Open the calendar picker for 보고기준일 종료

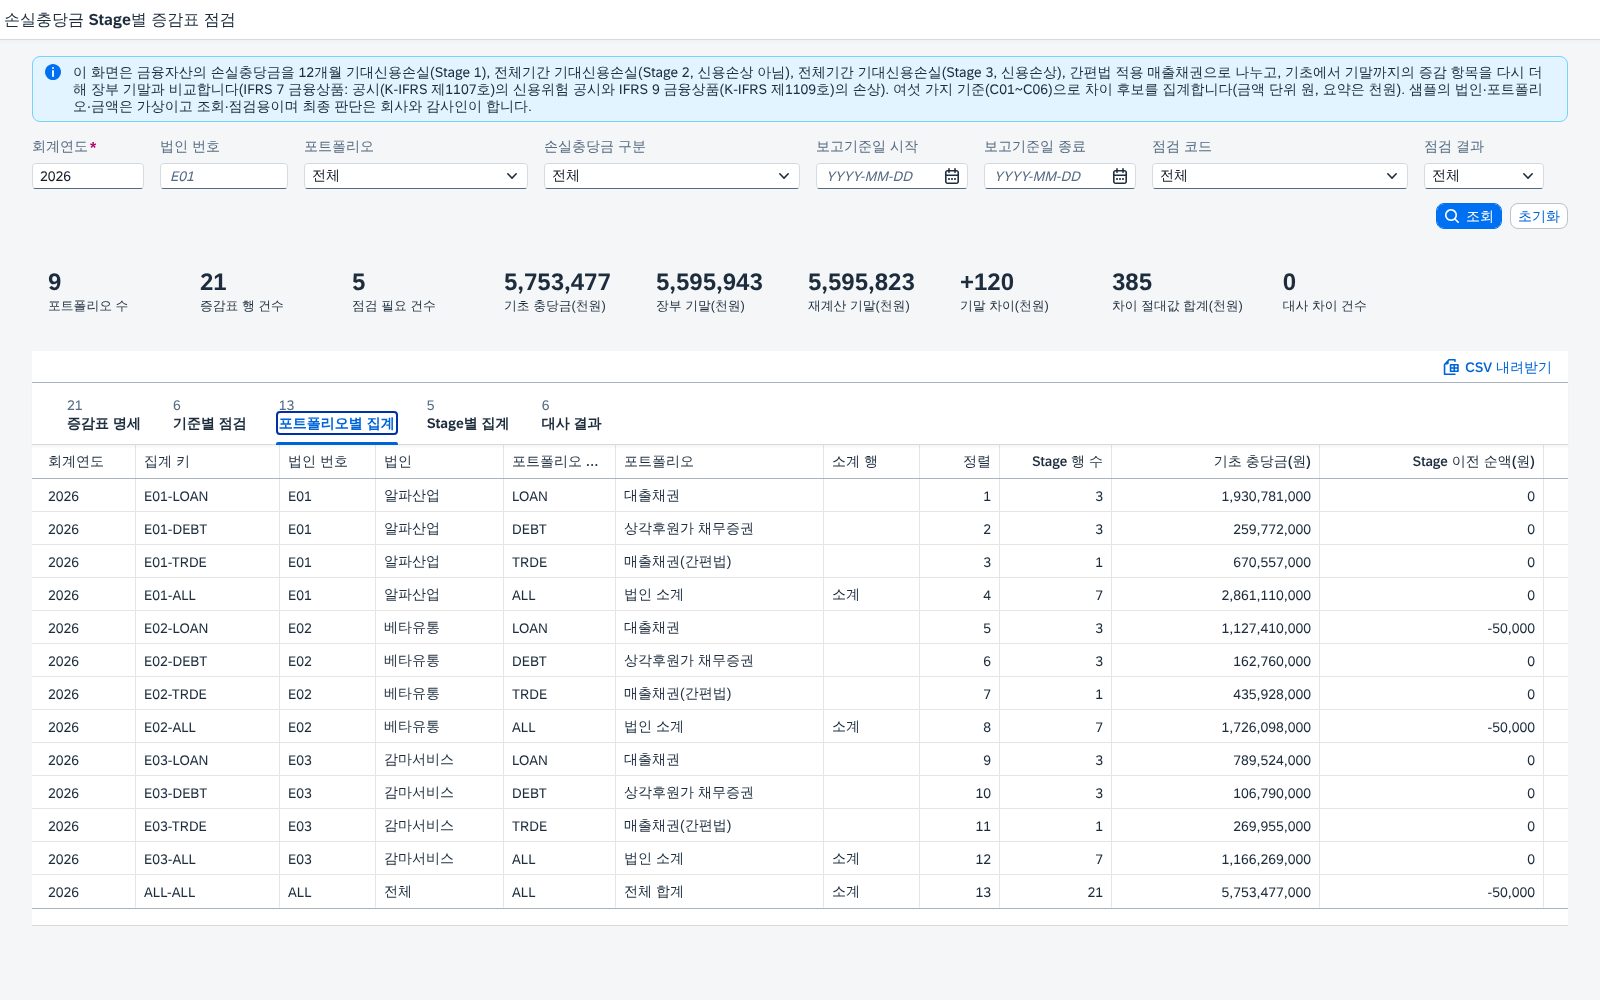1120,176
